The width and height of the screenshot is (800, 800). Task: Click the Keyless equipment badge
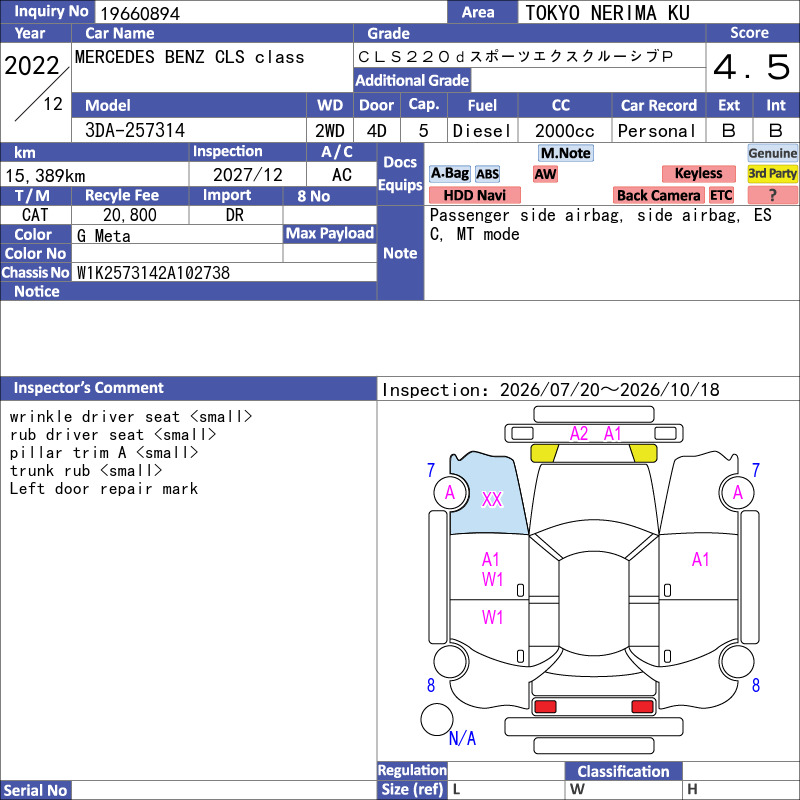pos(698,173)
